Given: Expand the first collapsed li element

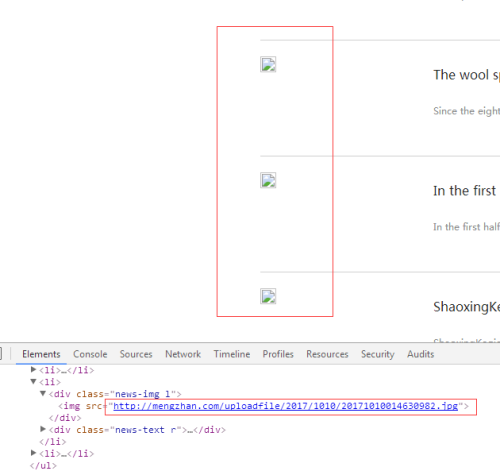Looking at the screenshot, I should [33, 369].
